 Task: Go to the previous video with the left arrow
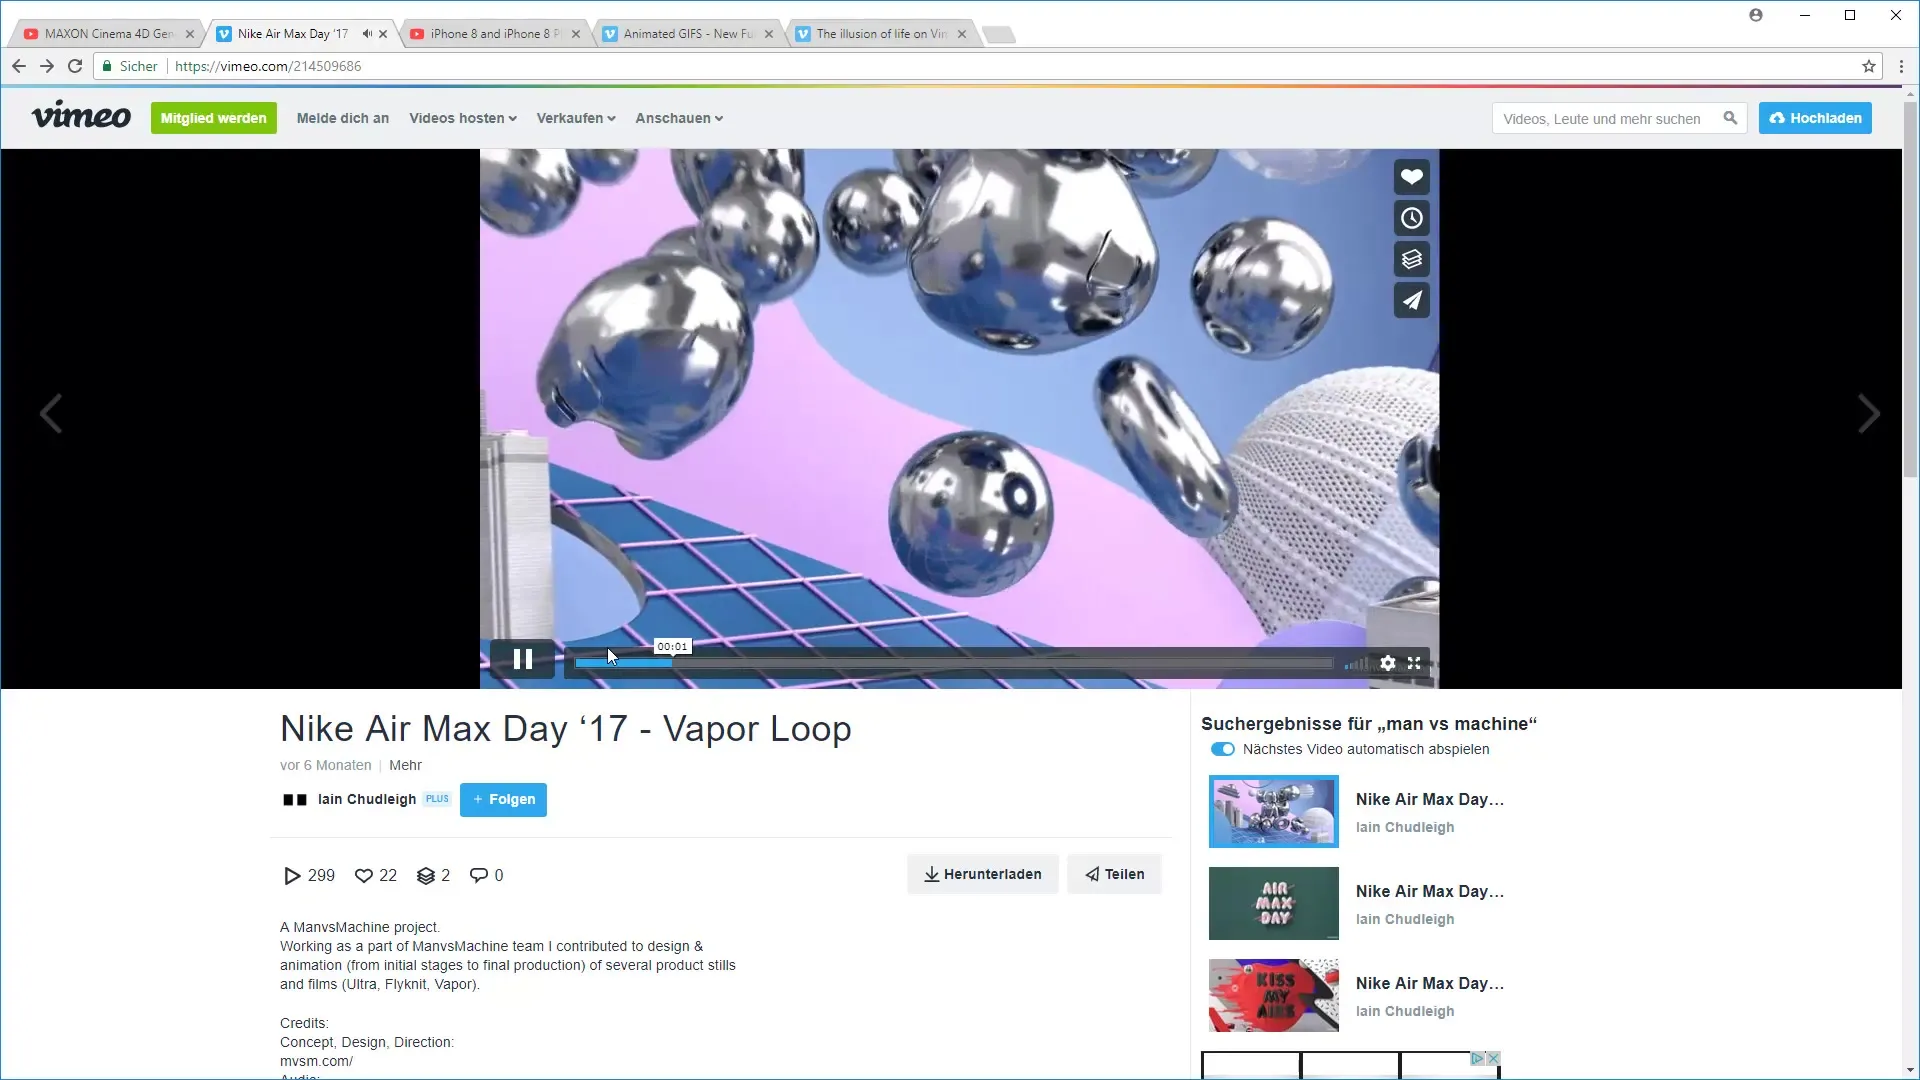[51, 413]
